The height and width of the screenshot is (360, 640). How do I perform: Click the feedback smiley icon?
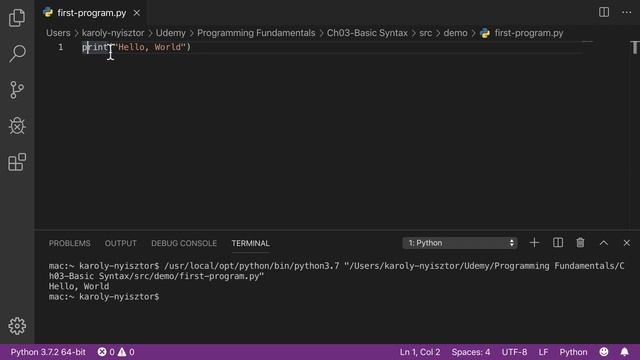(x=604, y=352)
